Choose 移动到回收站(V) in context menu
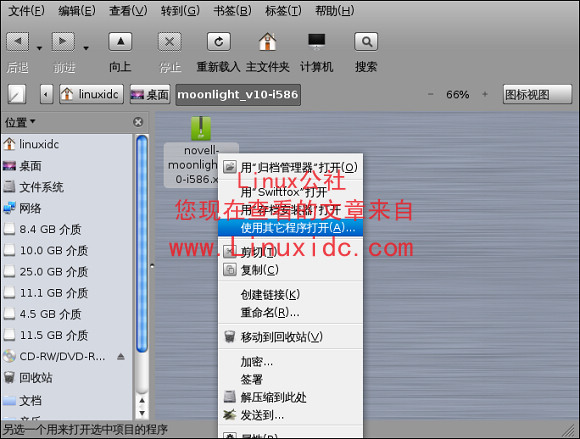 pyautogui.click(x=290, y=337)
